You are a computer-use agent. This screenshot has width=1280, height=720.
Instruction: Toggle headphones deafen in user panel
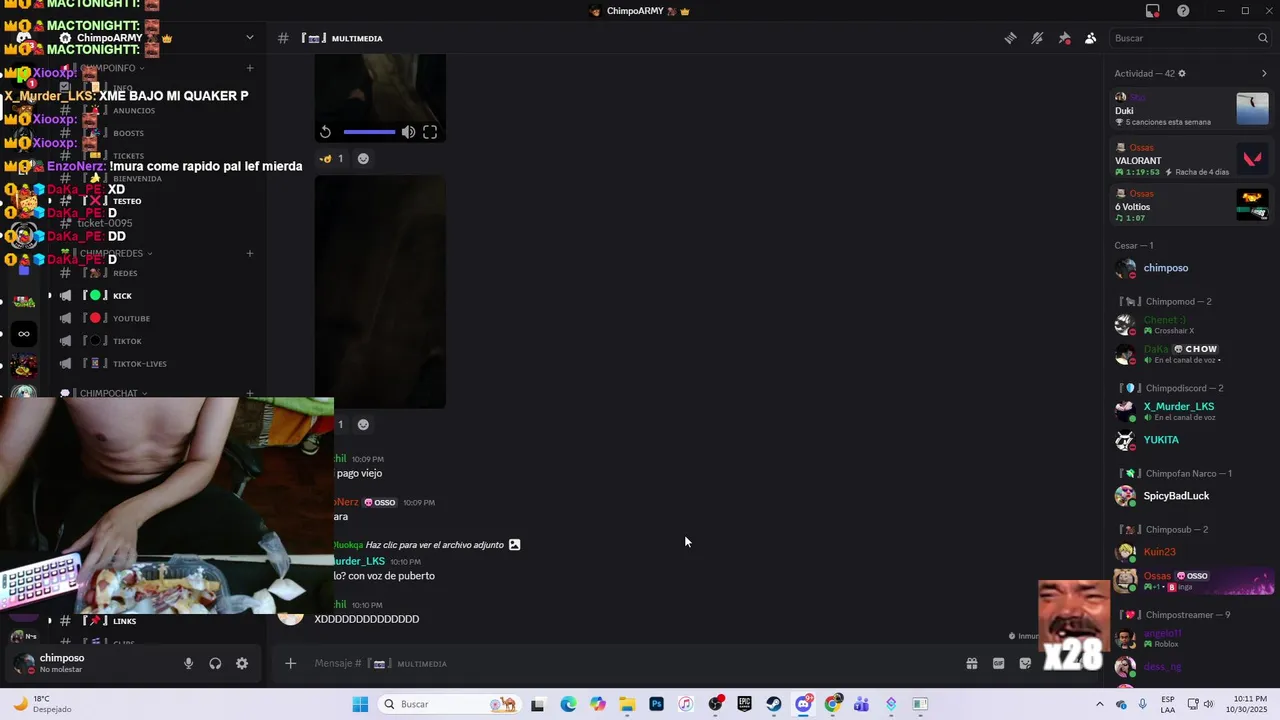(x=215, y=663)
